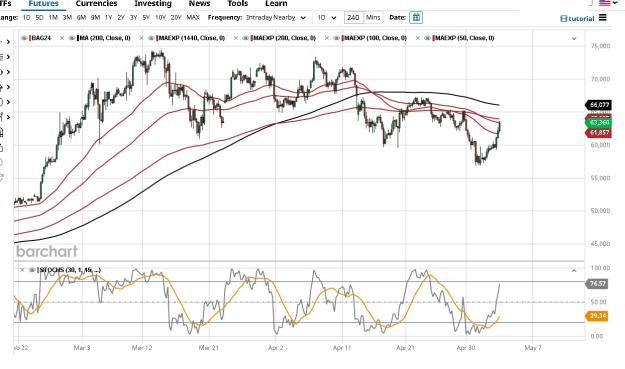Image resolution: width=625 pixels, height=369 pixels.
Task: Open the 1D period dropdown next to Frequency
Action: click(326, 18)
